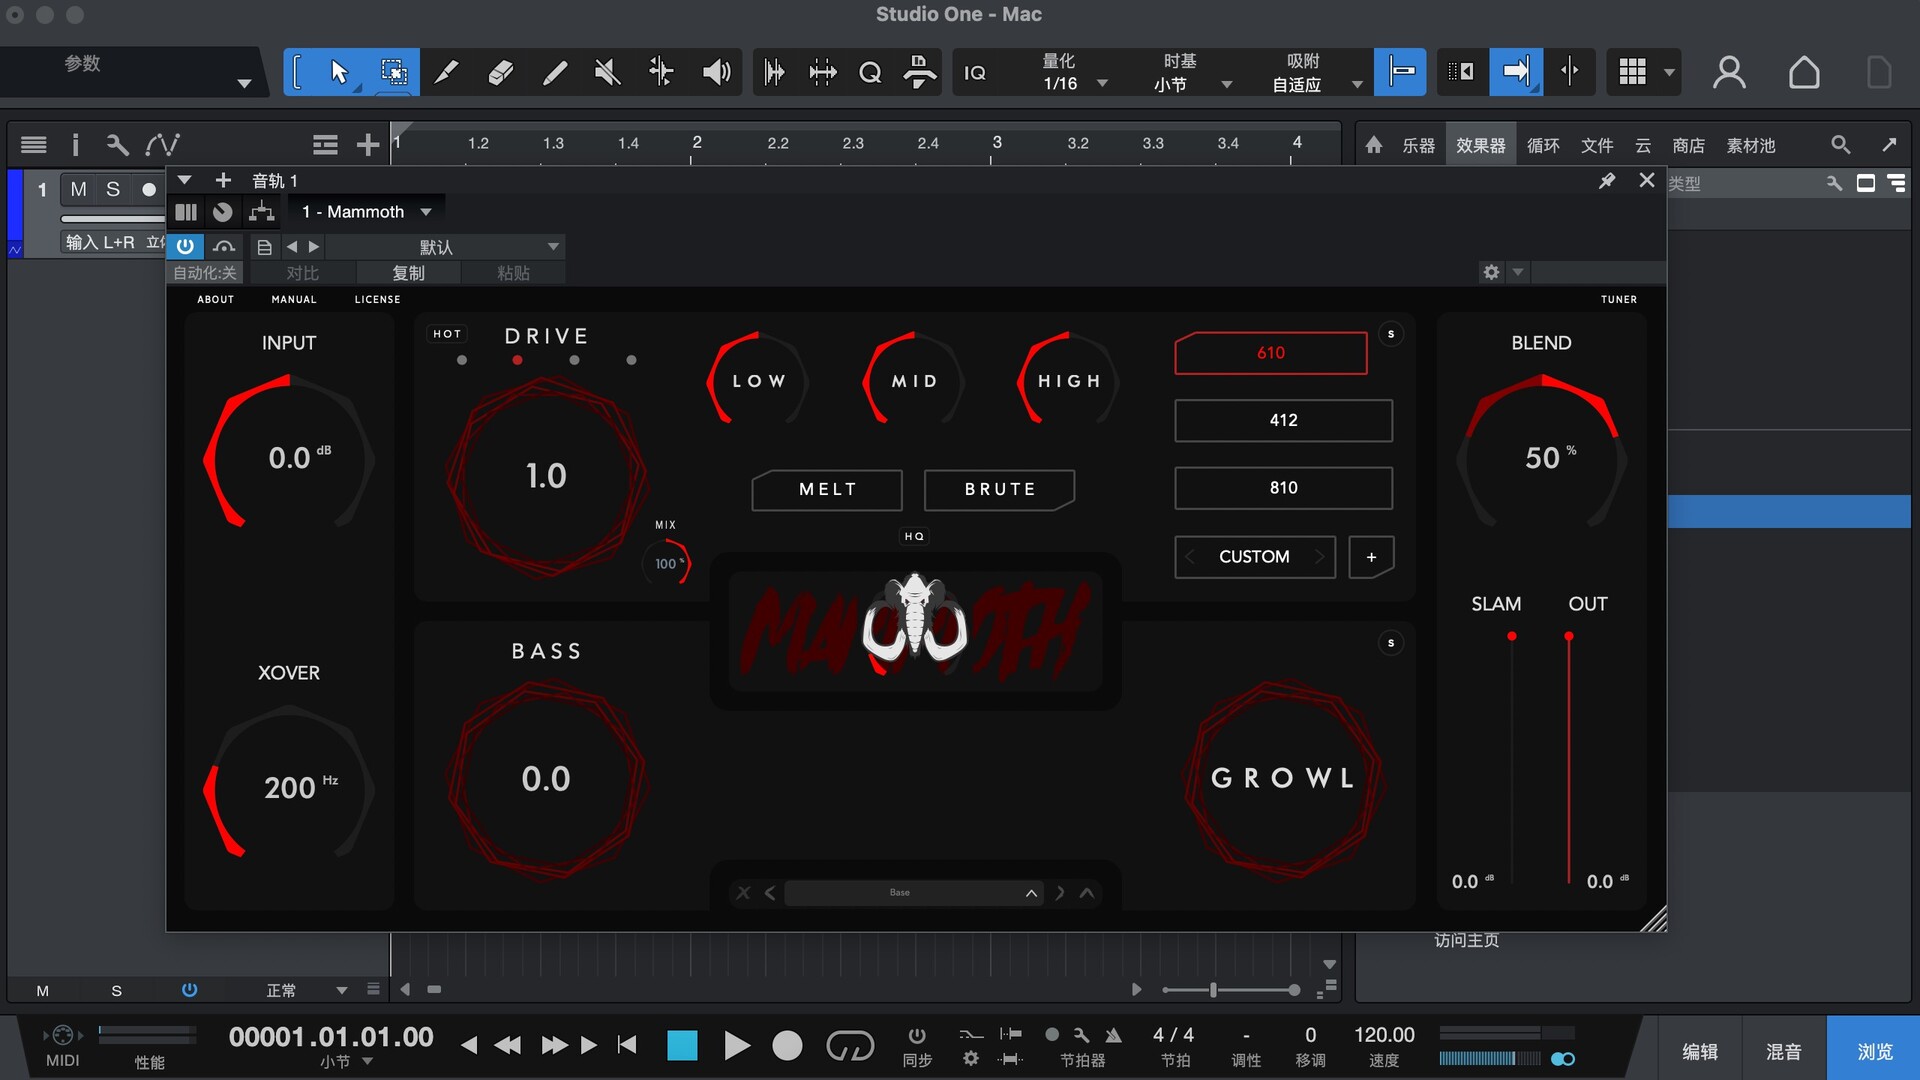
Task: Click the Arrow selection tool
Action: [x=339, y=72]
